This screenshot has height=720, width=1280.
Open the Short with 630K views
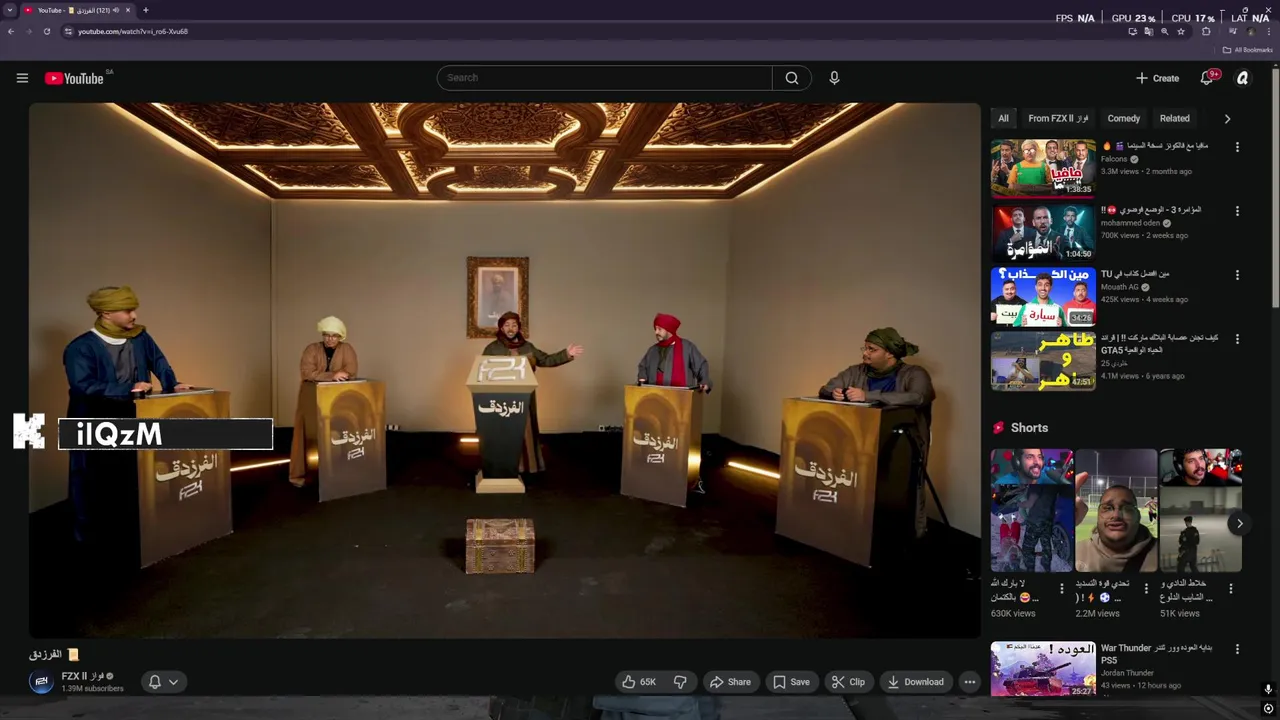tap(1032, 510)
